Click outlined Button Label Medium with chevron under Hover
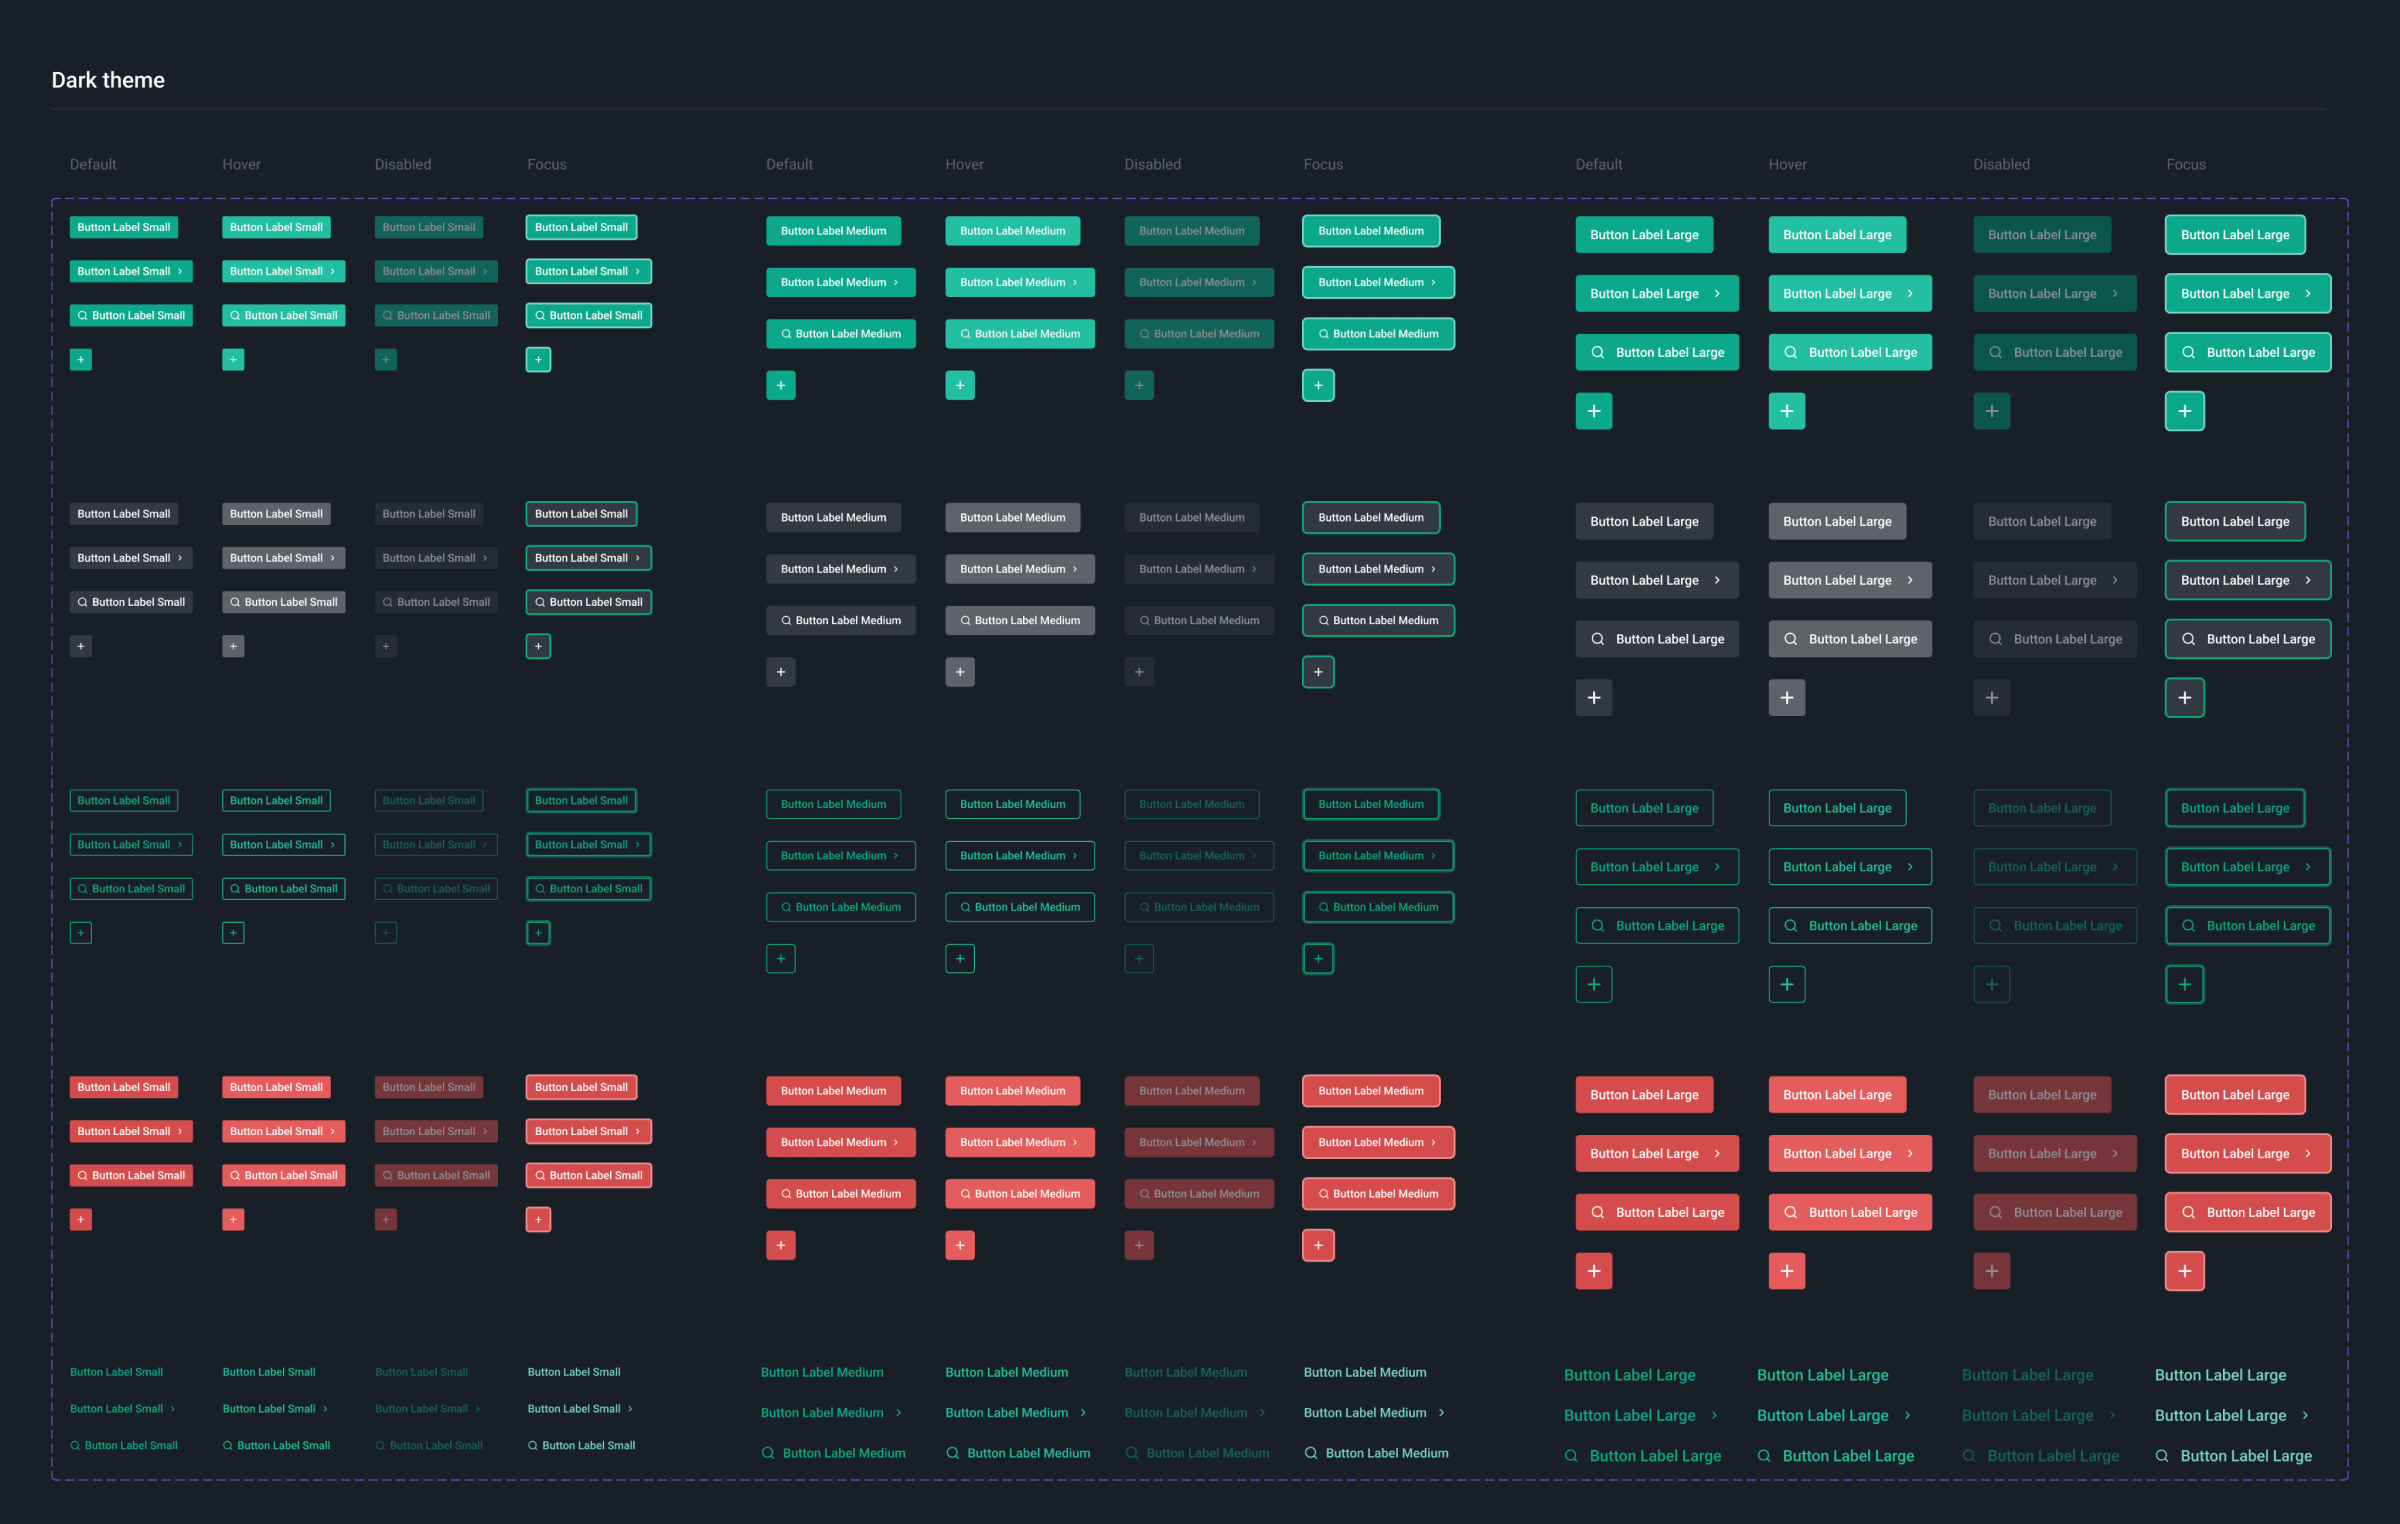The image size is (2400, 1524). pos(1019,856)
